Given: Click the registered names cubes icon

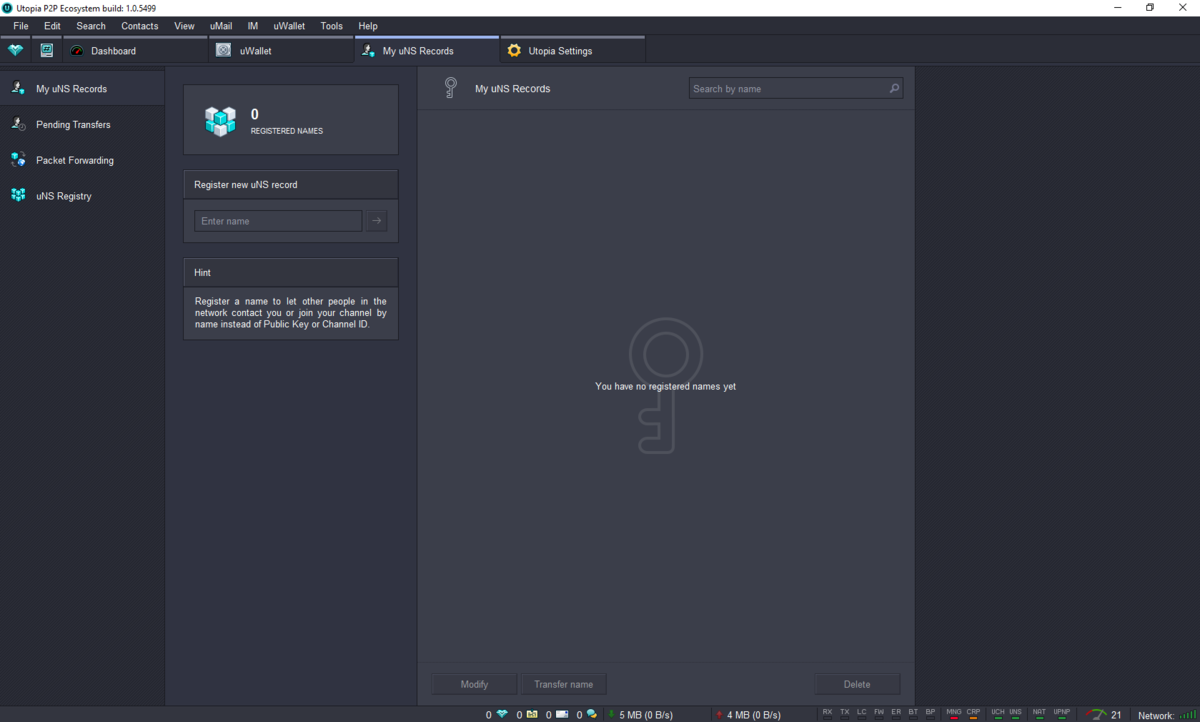Looking at the screenshot, I should pos(220,120).
